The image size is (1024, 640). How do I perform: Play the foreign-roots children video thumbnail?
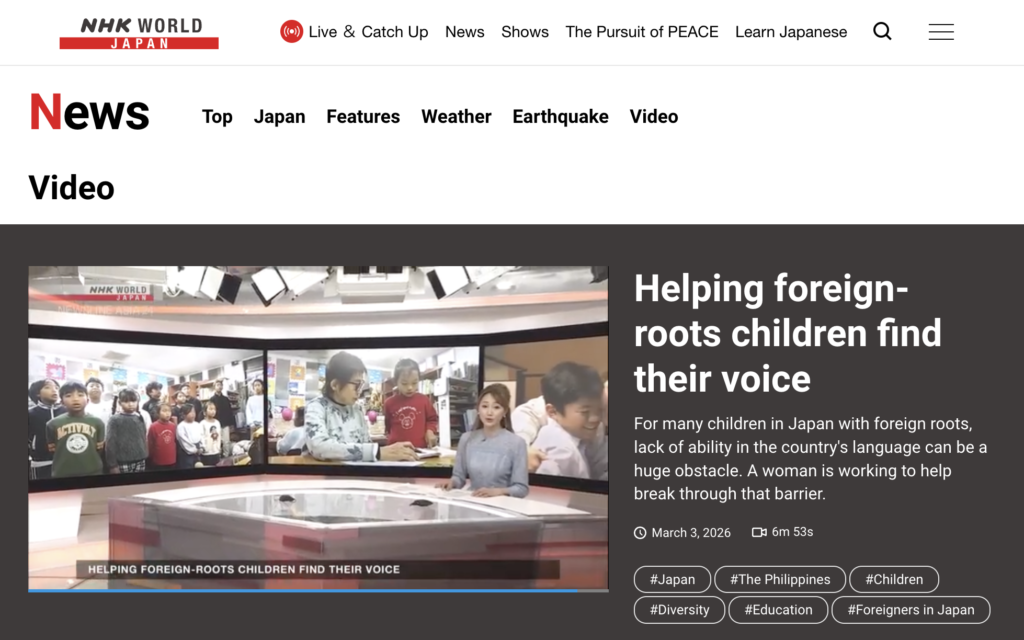[318, 427]
